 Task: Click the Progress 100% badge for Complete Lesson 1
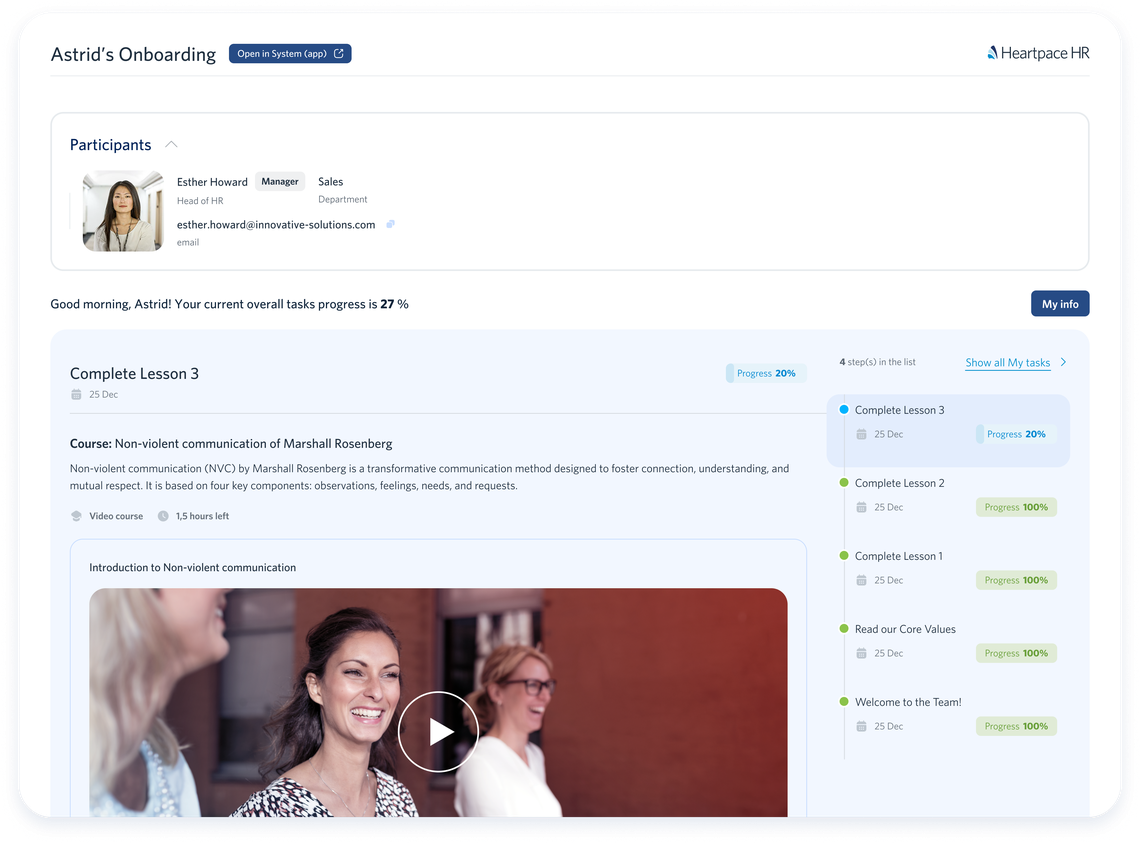(x=1016, y=580)
